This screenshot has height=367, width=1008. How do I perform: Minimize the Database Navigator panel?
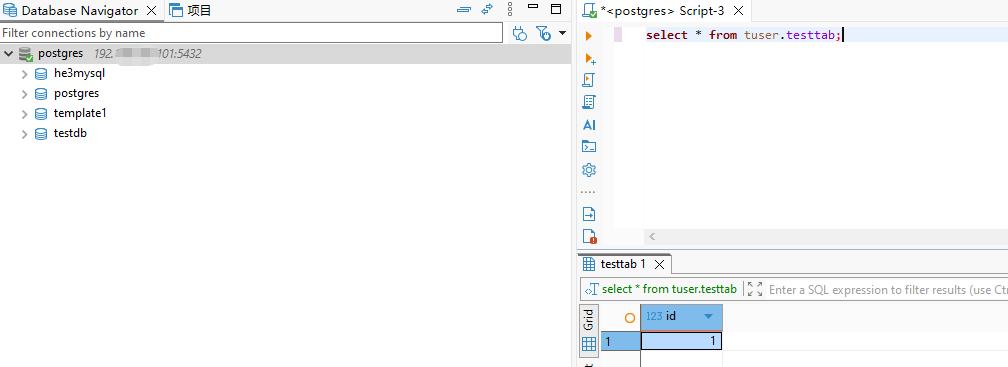click(532, 7)
